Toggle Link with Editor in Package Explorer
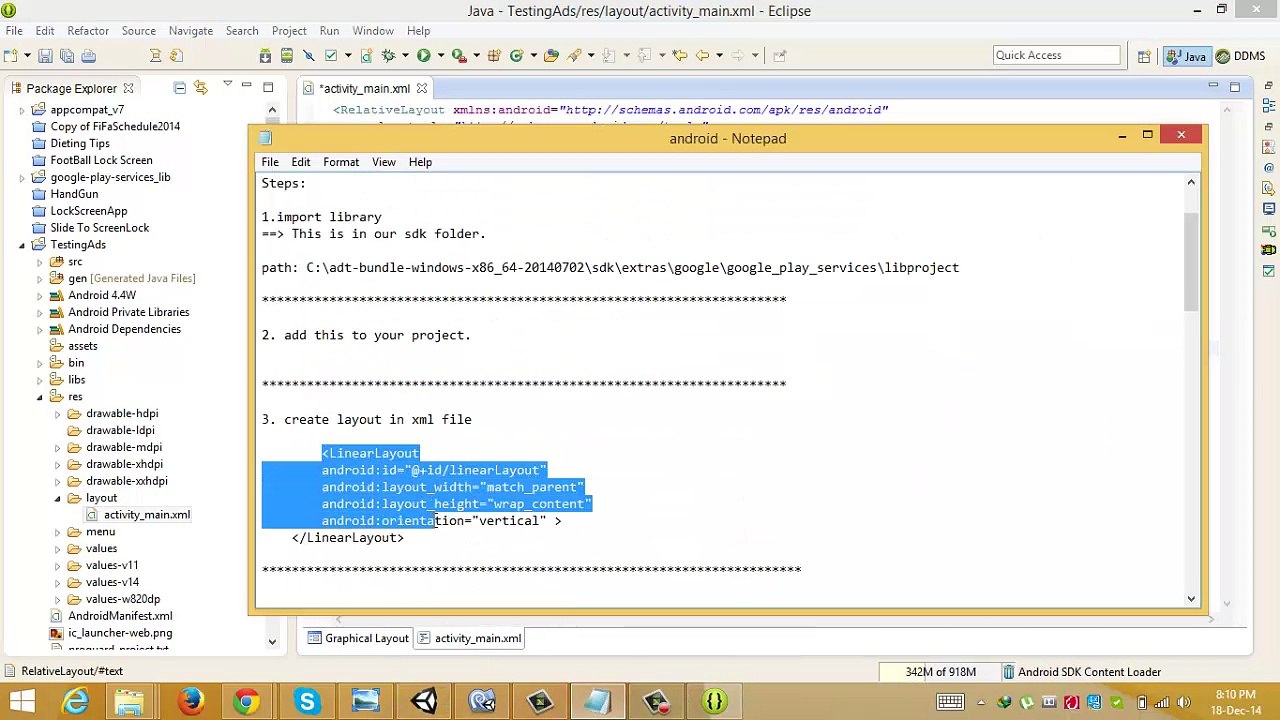The width and height of the screenshot is (1280, 720). tap(200, 89)
